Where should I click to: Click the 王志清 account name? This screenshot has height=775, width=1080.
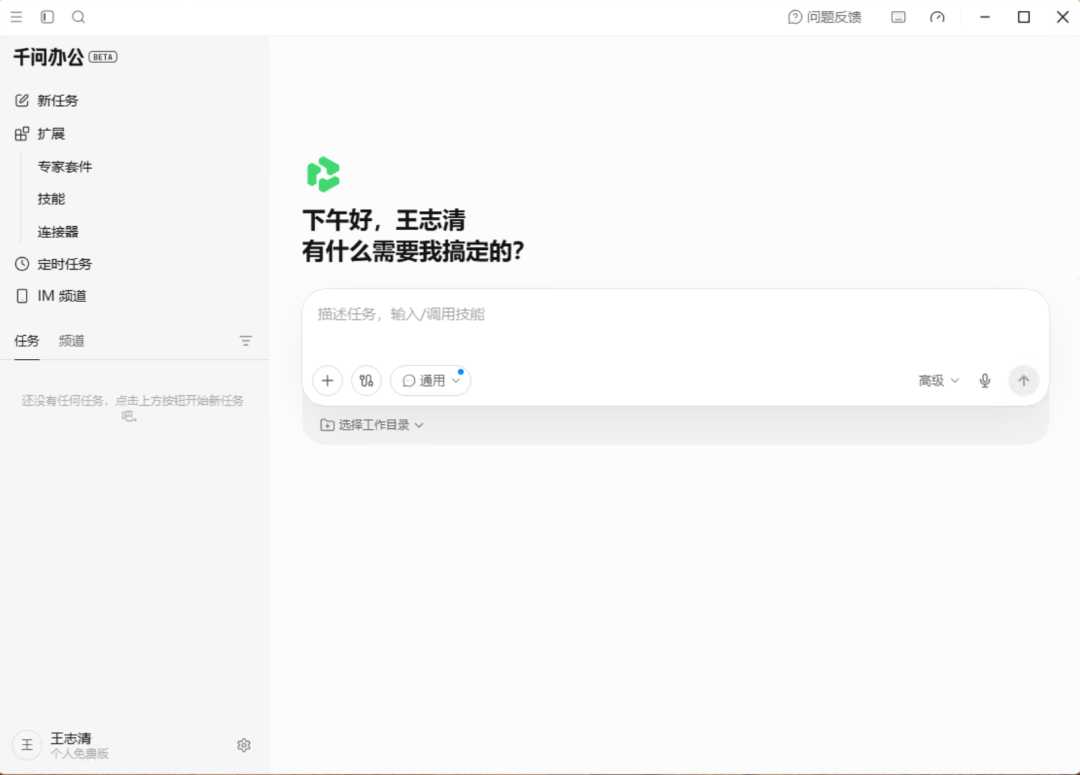click(x=70, y=738)
